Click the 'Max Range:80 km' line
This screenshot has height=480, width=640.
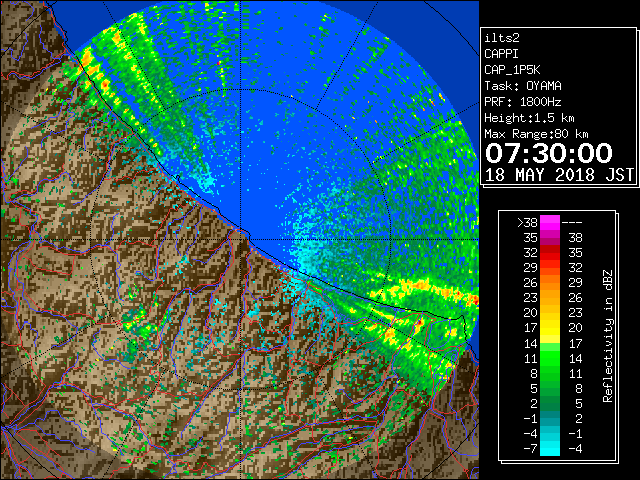coord(536,134)
